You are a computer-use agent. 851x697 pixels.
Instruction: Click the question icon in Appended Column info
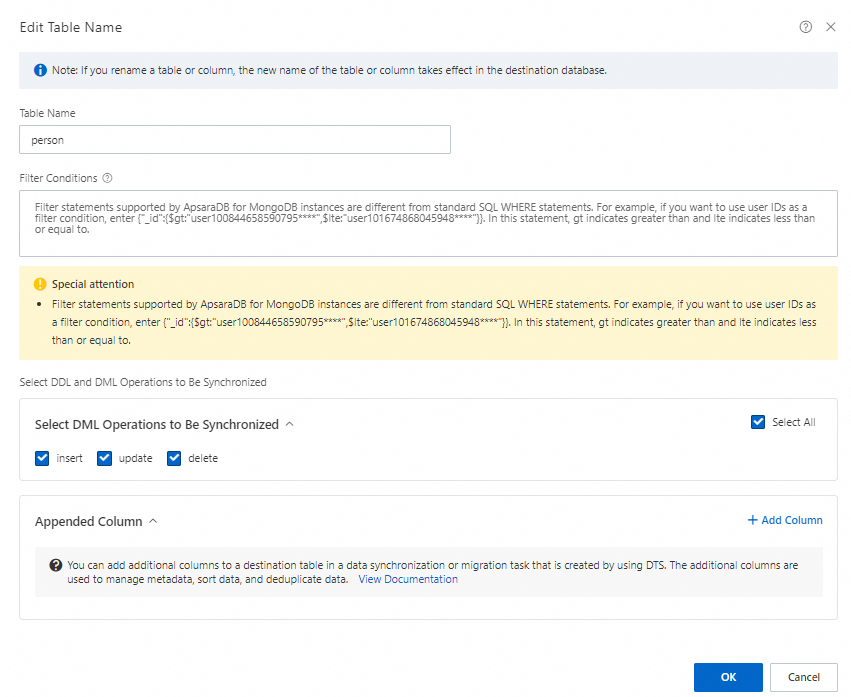[56, 565]
